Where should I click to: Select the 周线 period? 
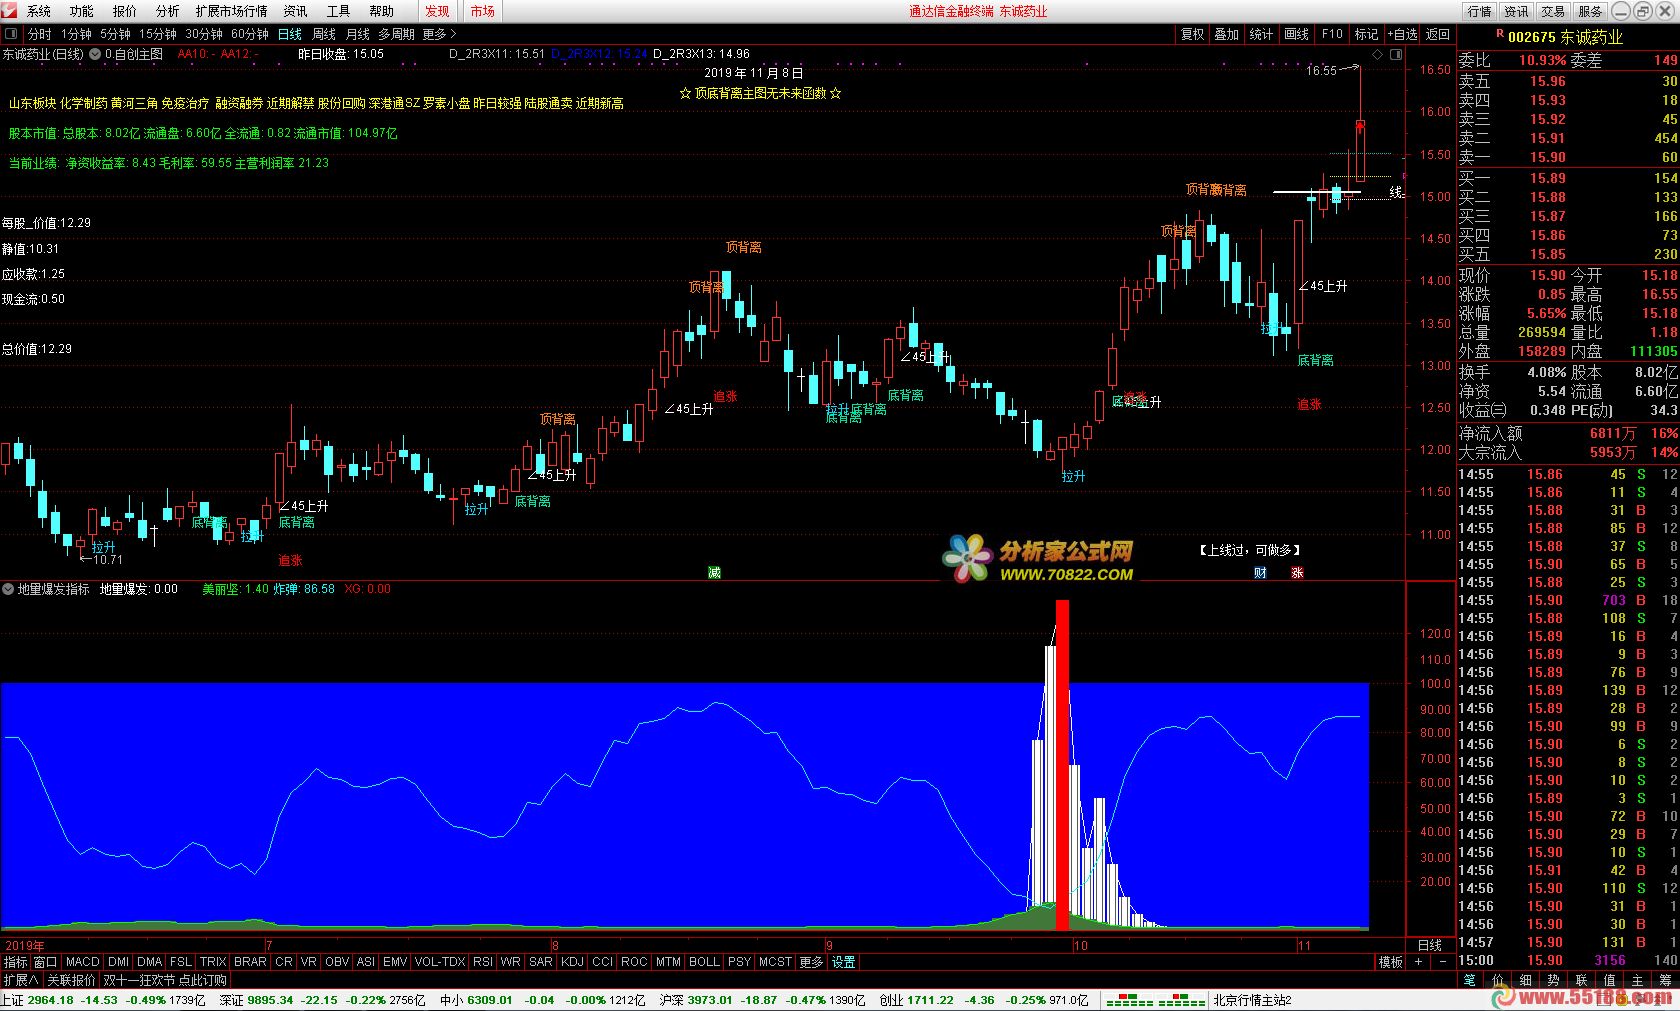[324, 34]
